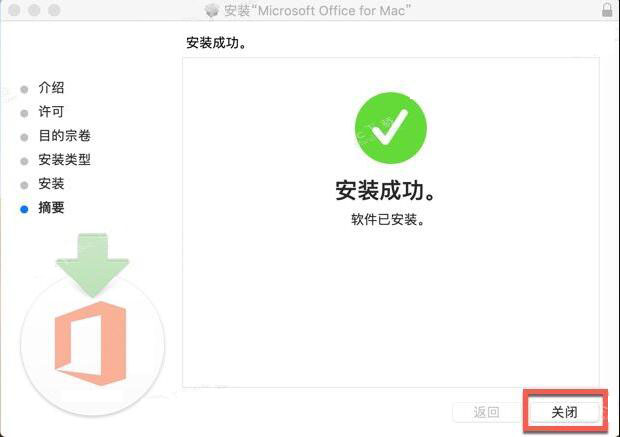The width and height of the screenshot is (620, 437).
Task: Click the green checkmark success icon
Action: [391, 128]
